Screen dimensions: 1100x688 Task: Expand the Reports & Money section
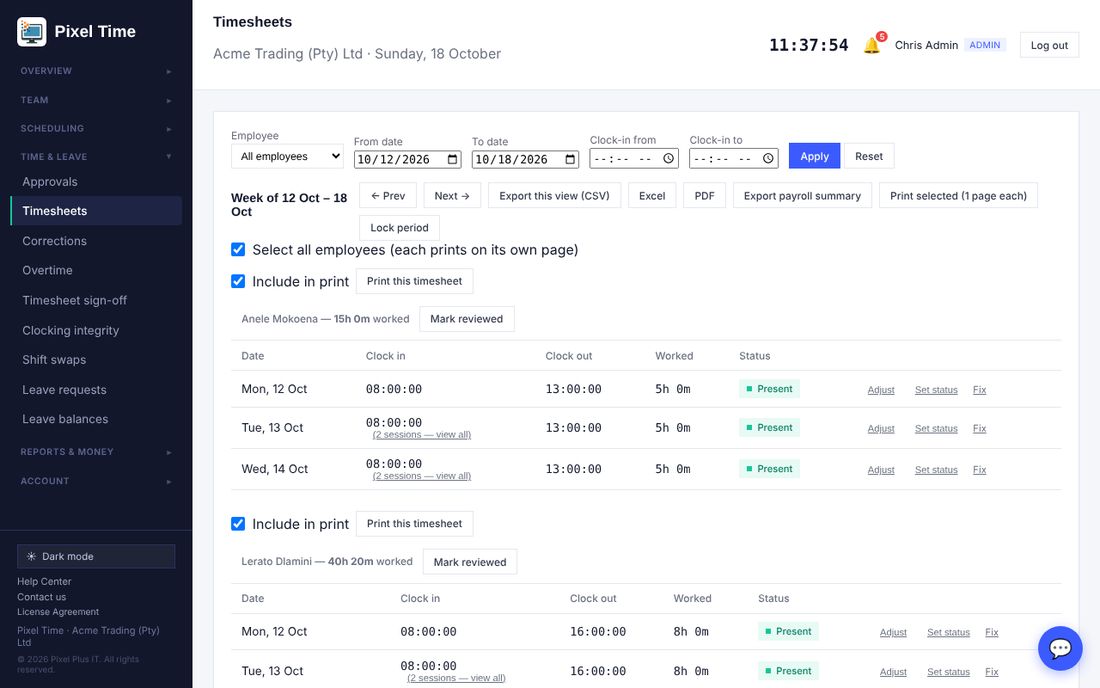coord(96,452)
